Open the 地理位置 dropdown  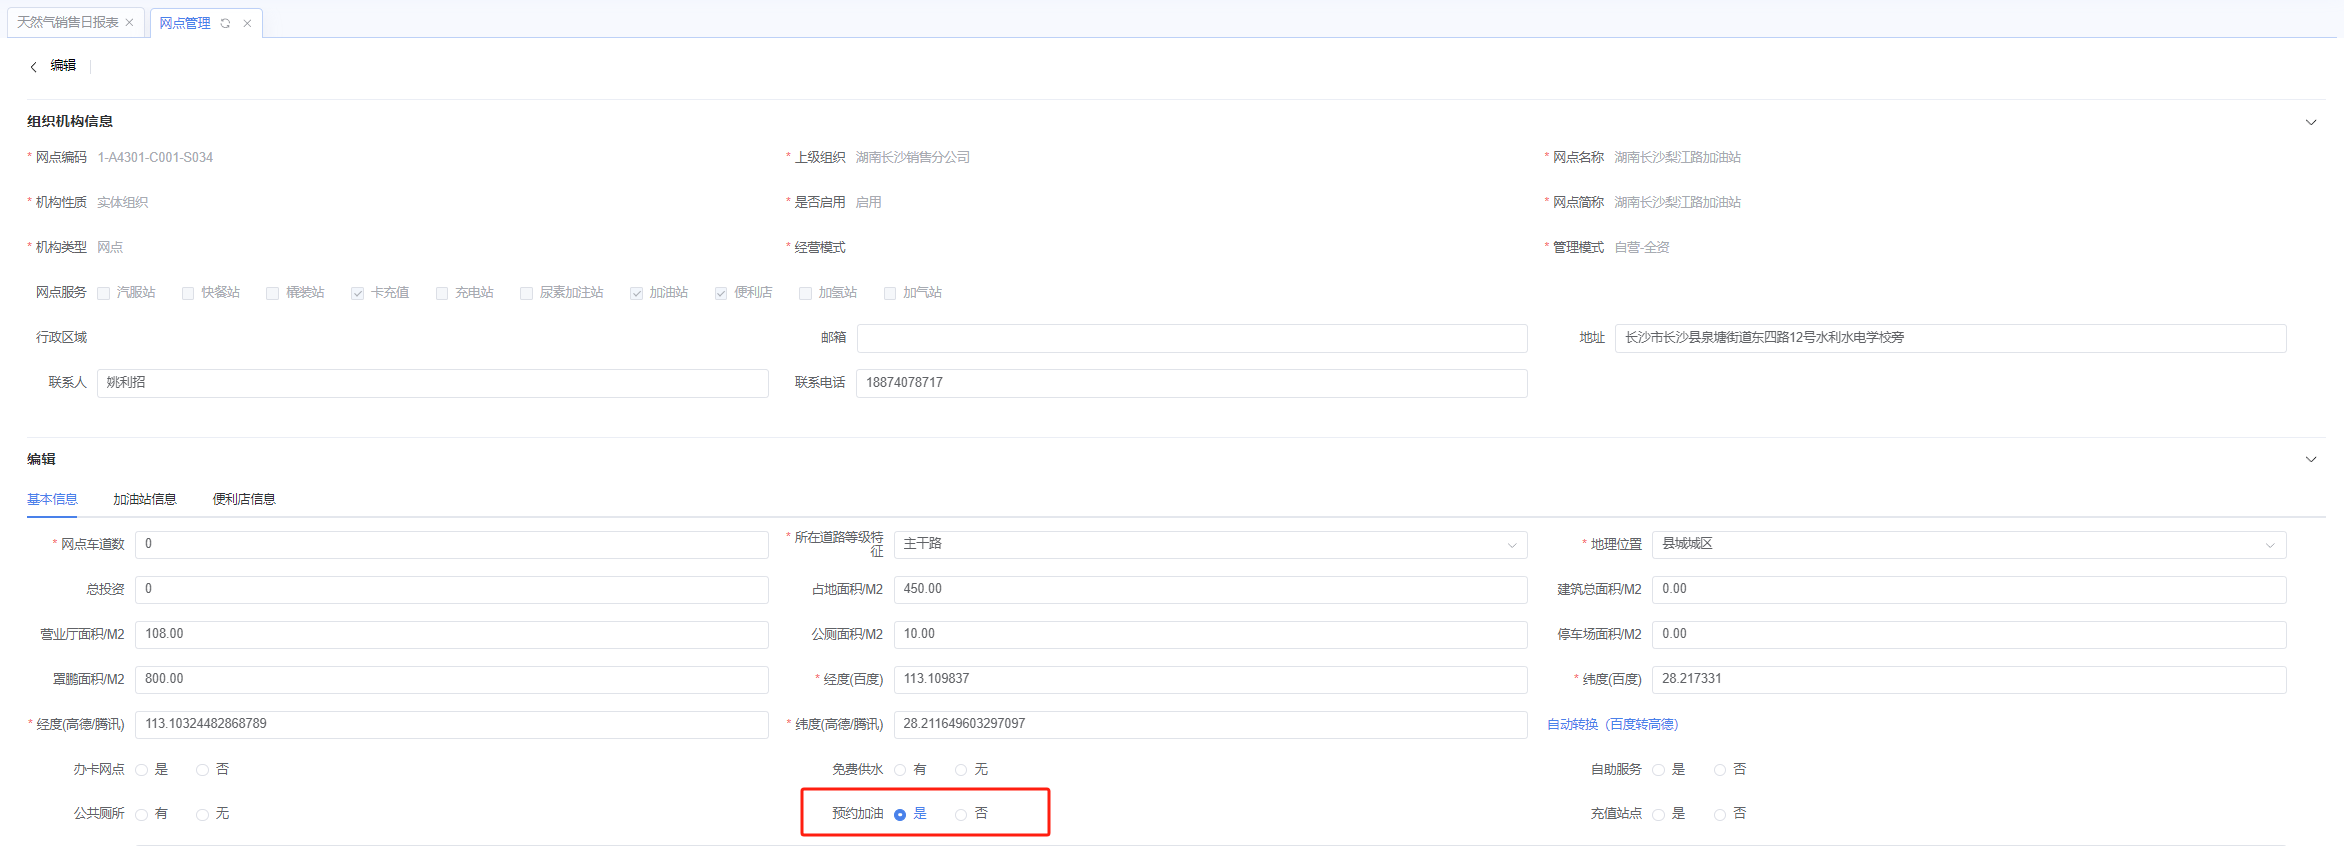tap(1968, 544)
